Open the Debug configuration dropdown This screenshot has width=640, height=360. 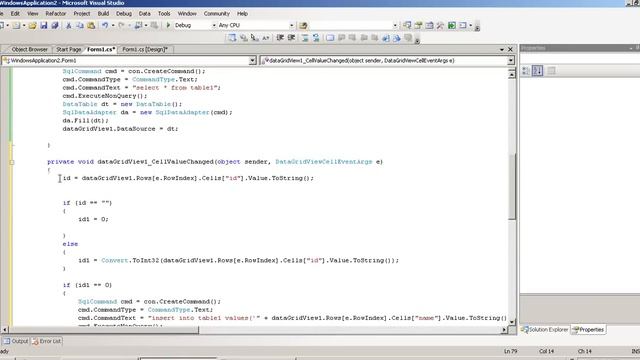[x=214, y=25]
